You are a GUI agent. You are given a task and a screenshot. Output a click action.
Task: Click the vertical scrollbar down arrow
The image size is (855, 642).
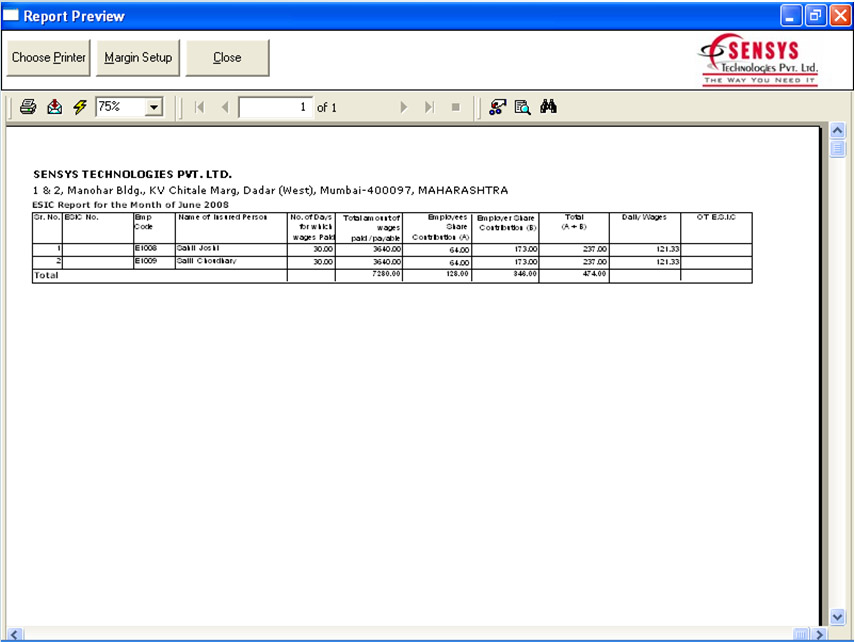(x=838, y=617)
